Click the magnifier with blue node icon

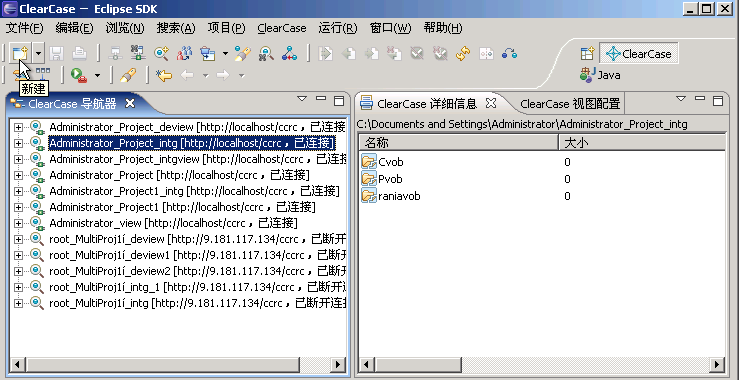266,53
